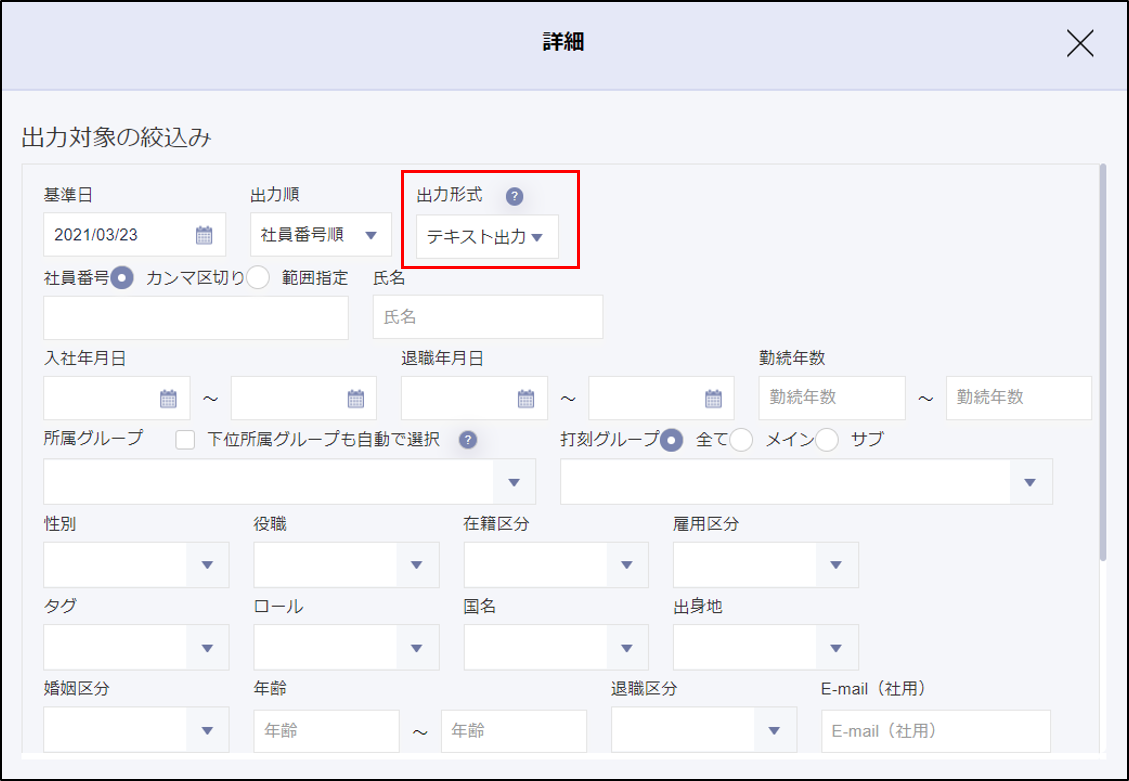Choose サブ radio for 打刻グループ
The image size is (1129, 781).
tap(827, 440)
